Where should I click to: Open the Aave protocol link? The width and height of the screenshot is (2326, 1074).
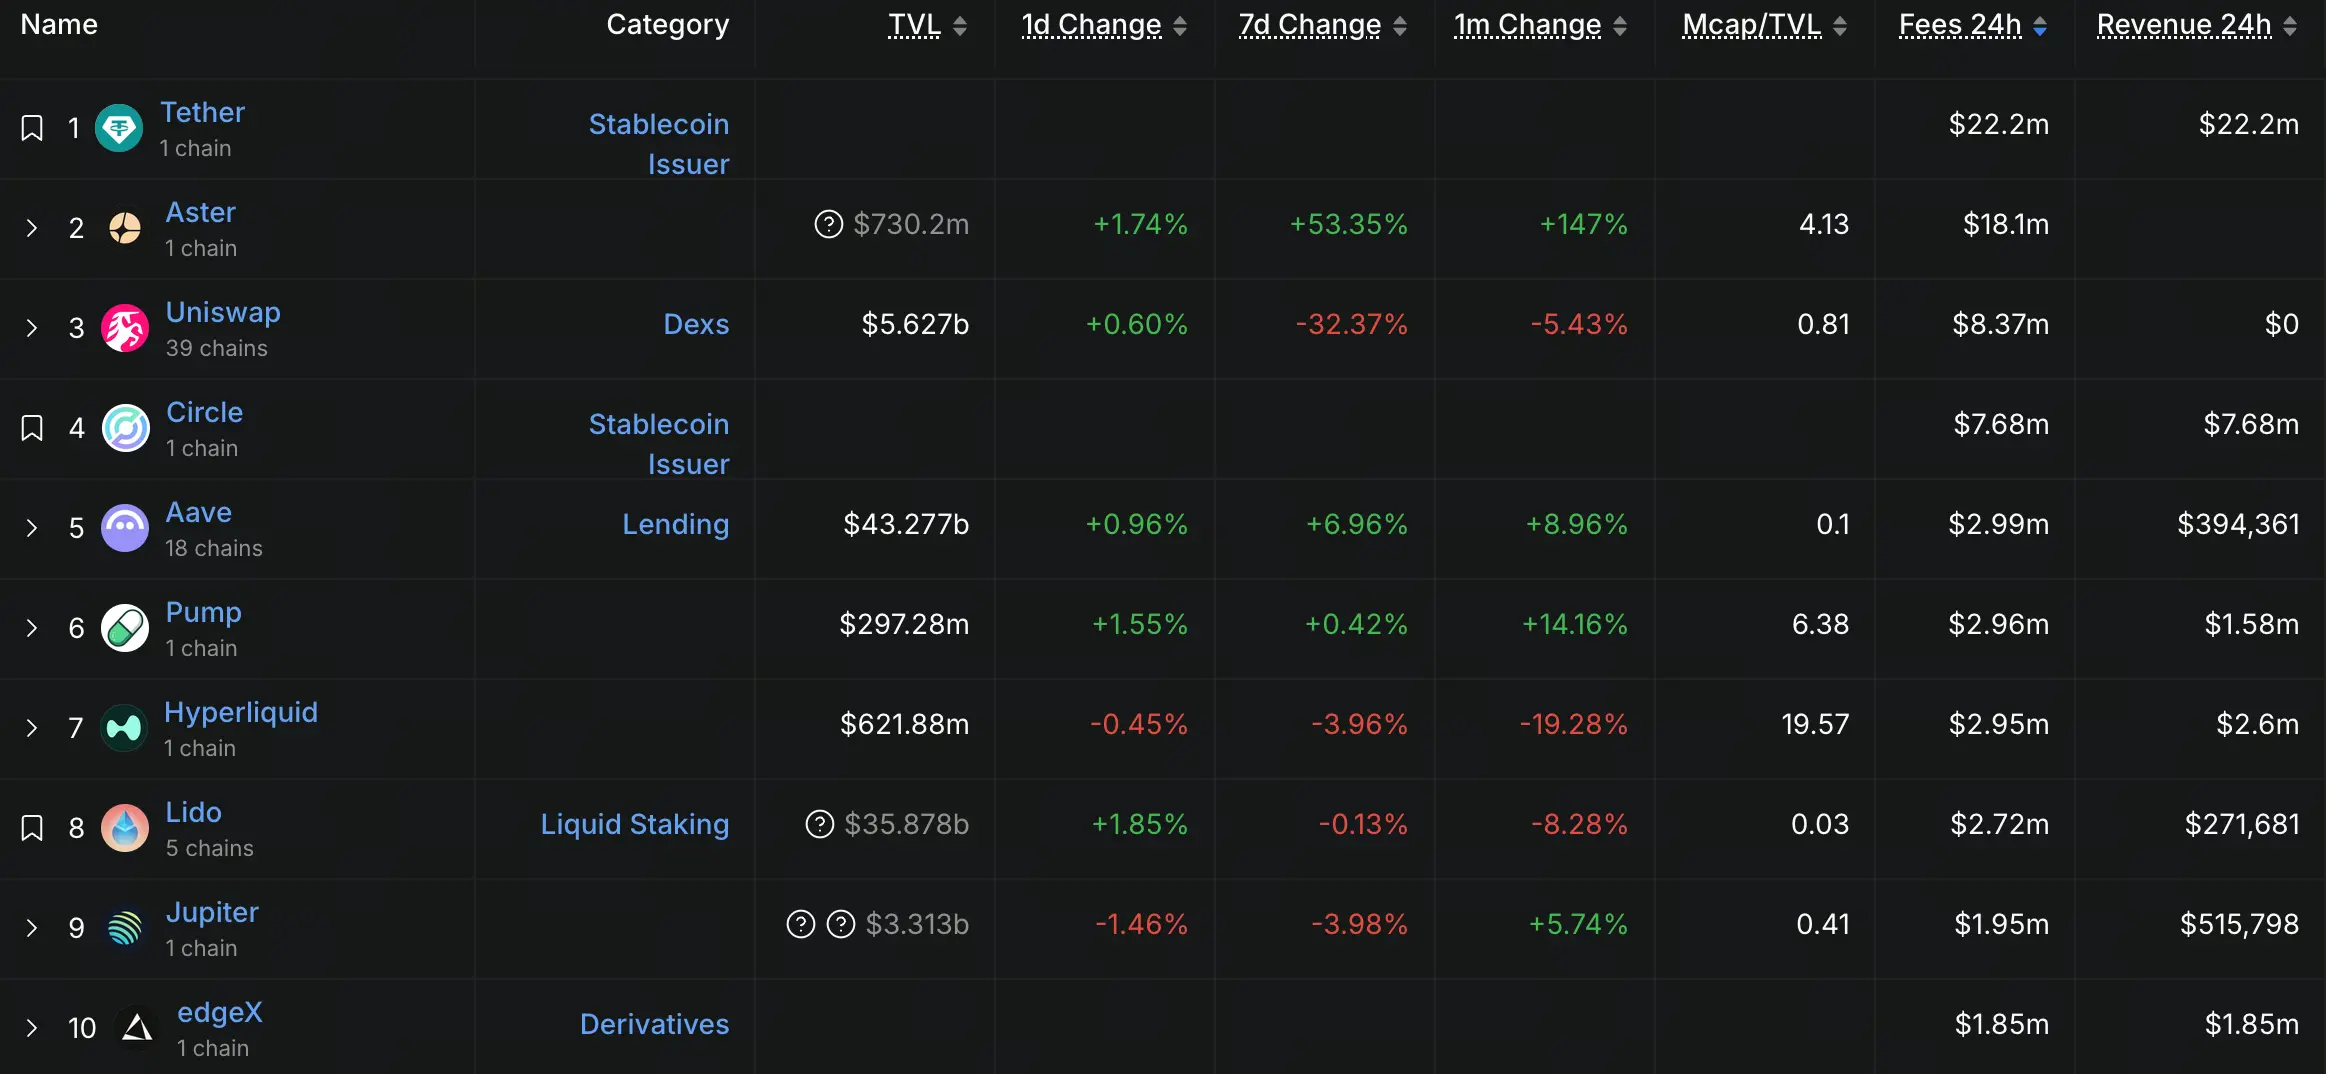(x=198, y=512)
